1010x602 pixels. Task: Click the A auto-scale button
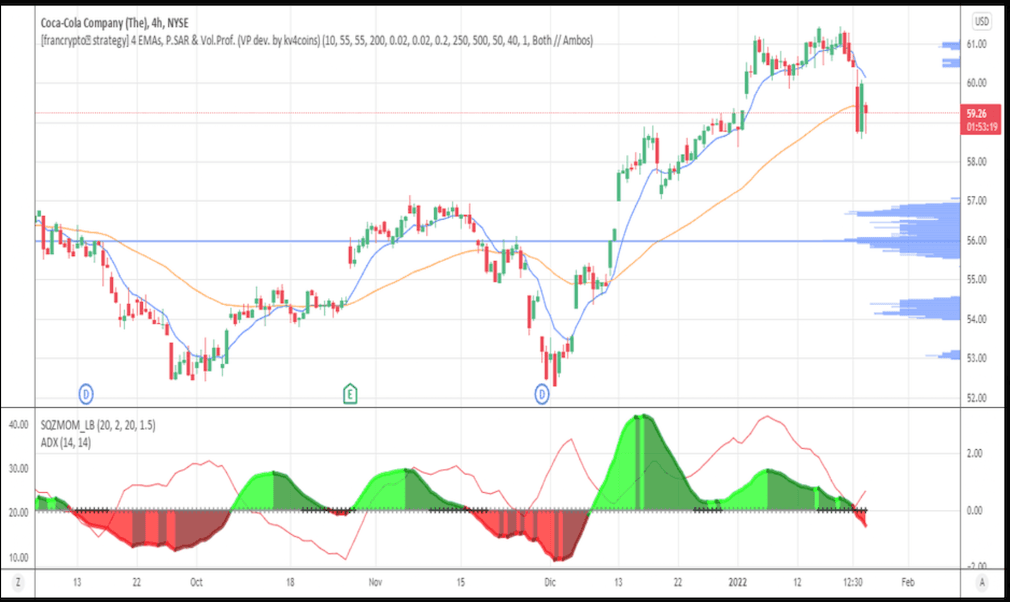click(982, 582)
